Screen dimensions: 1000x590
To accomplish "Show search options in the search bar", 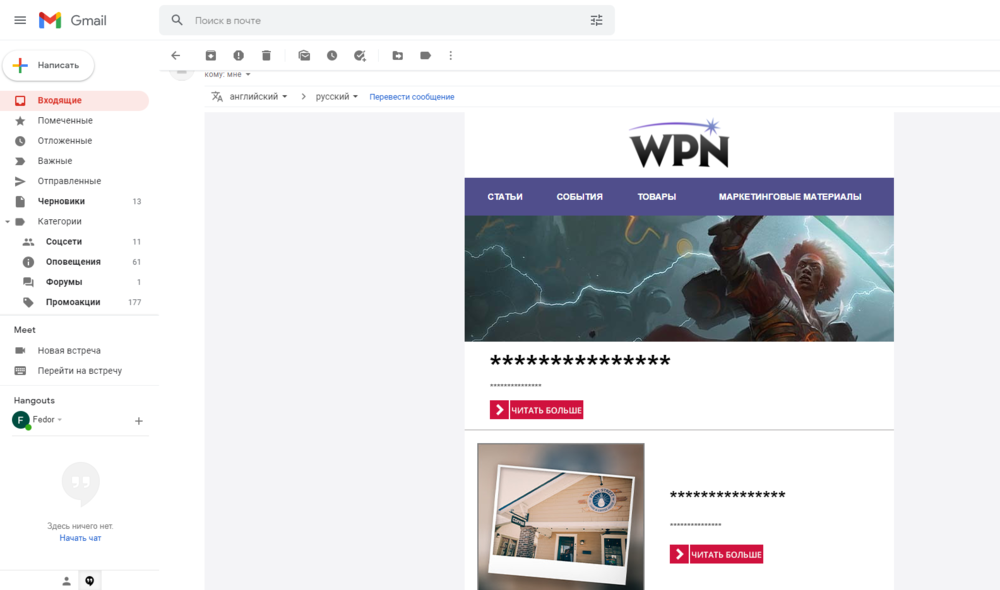I will click(x=597, y=20).
